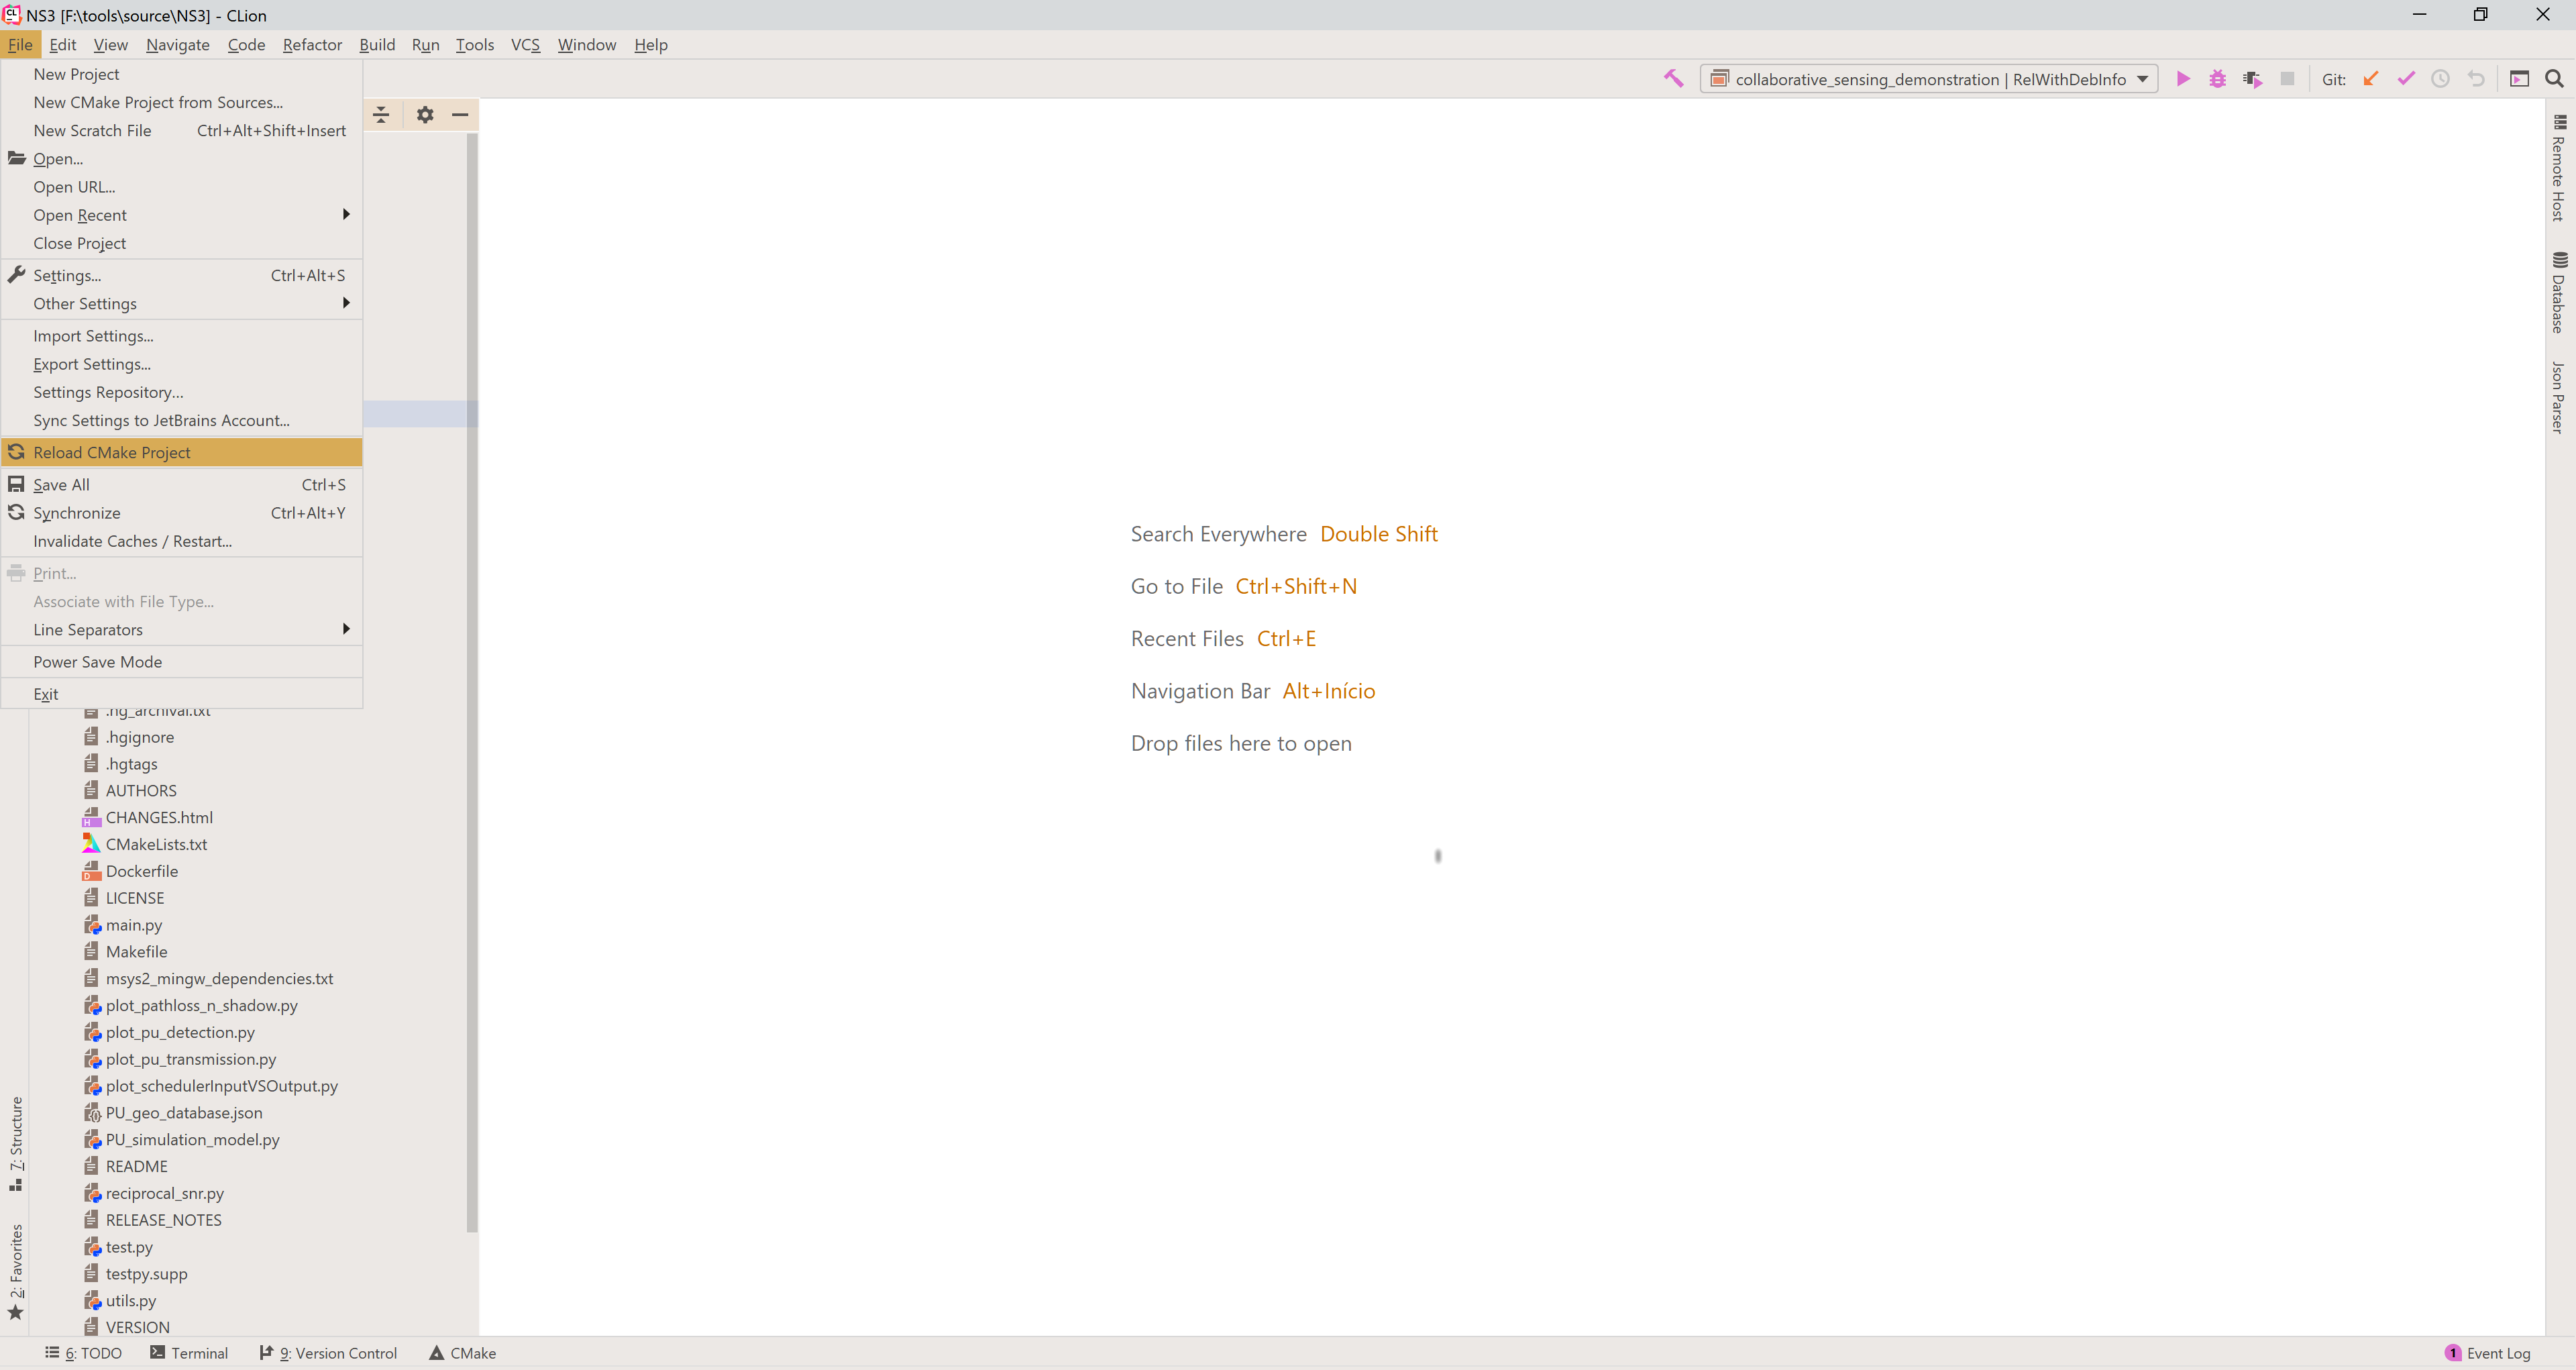Open project panel gear settings icon
This screenshot has width=2576, height=1370.
tap(425, 115)
